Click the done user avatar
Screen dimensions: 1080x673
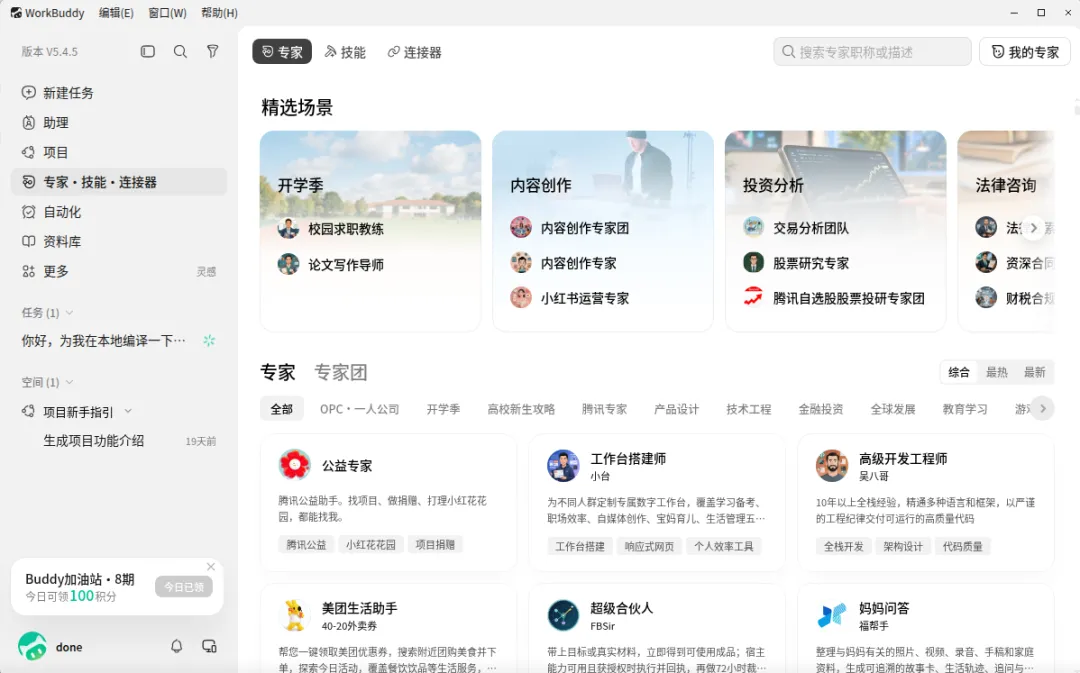click(32, 647)
